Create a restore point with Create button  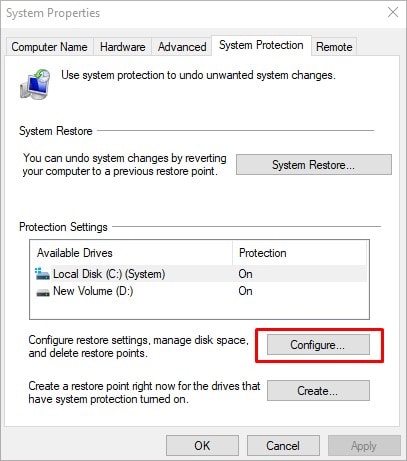[x=318, y=390]
